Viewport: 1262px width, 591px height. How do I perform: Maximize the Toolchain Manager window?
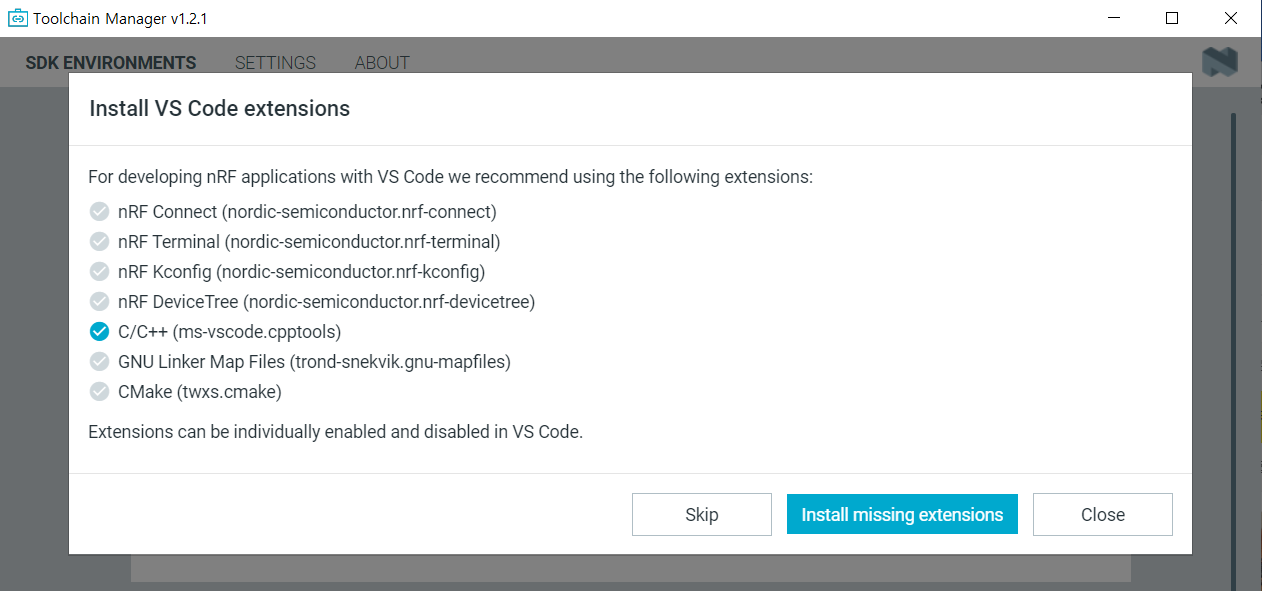[x=1172, y=18]
